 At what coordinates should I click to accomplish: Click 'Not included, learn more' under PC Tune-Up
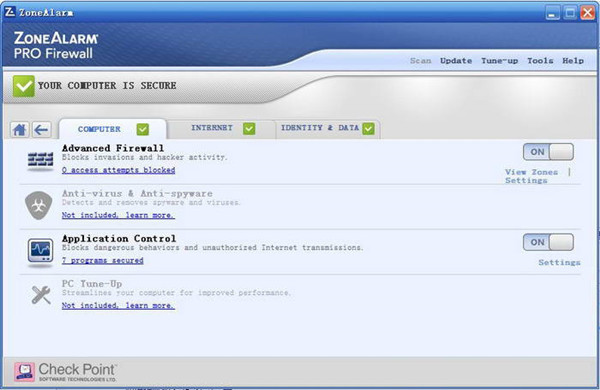(118, 305)
